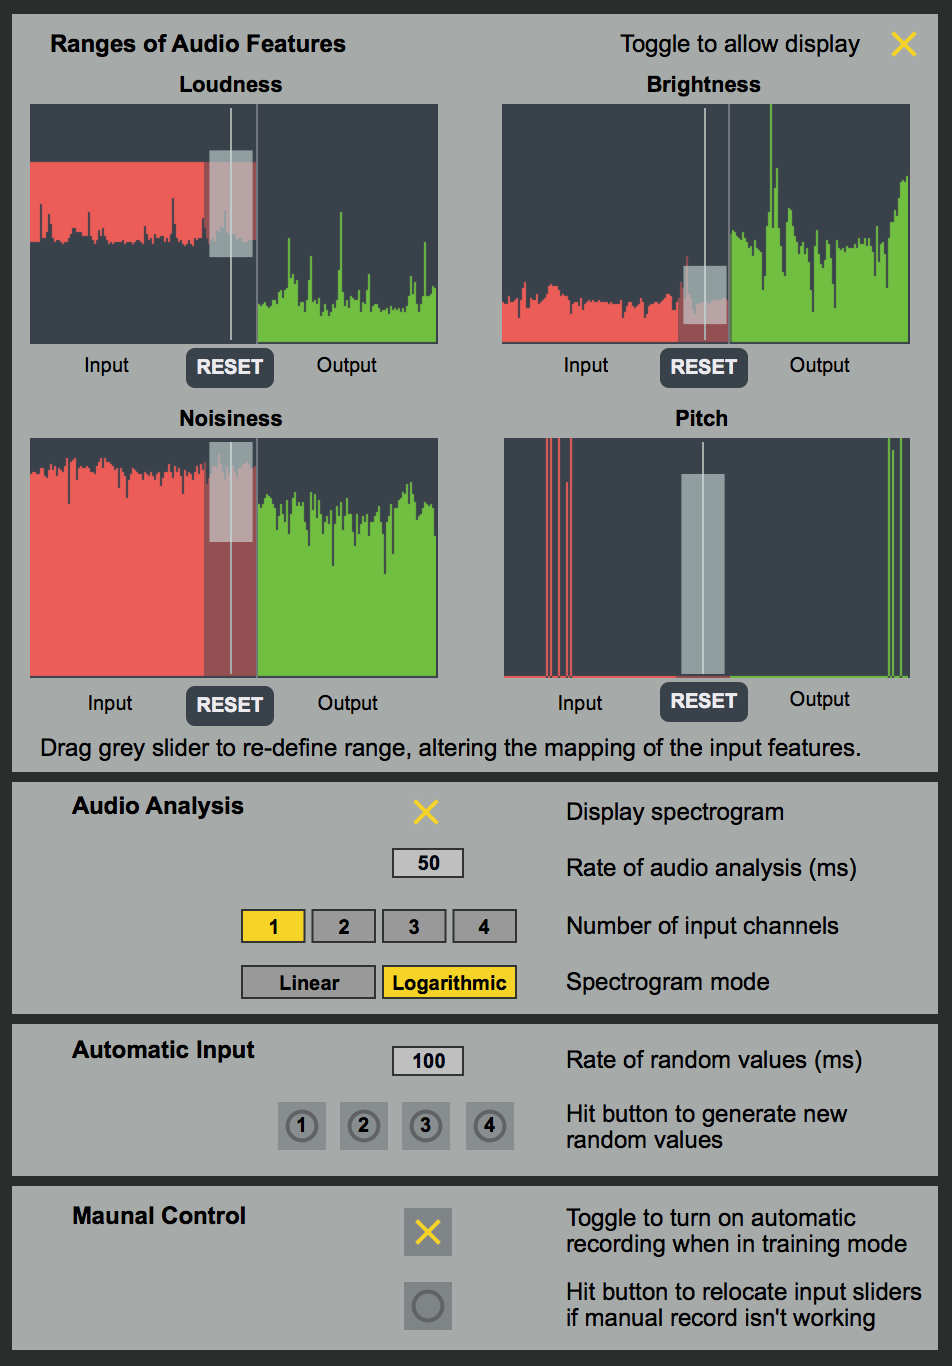Click the red Input lines in Pitch graph
The image size is (952, 1366).
(x=559, y=558)
